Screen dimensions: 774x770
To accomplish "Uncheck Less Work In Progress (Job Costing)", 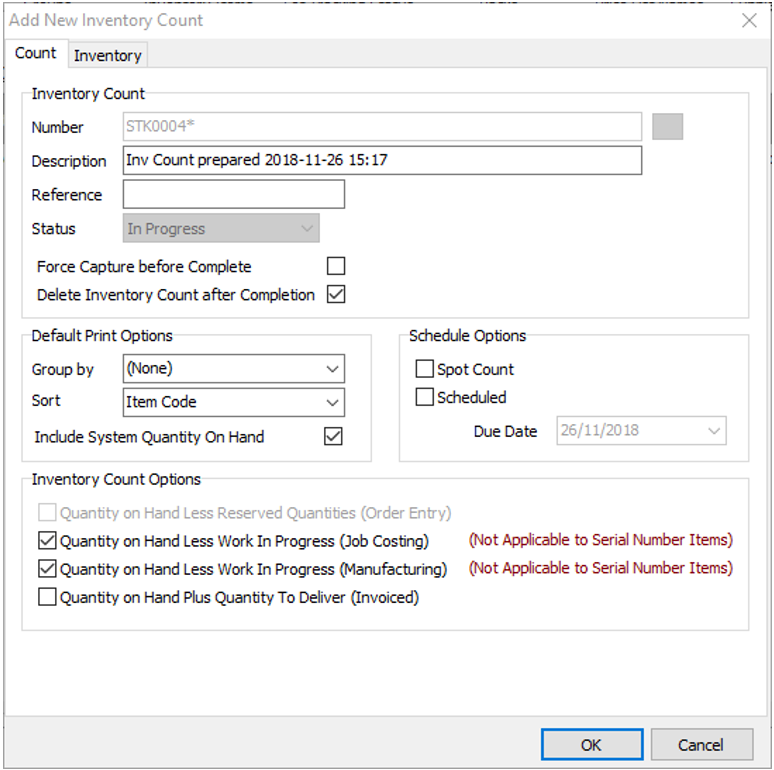I will pos(47,541).
